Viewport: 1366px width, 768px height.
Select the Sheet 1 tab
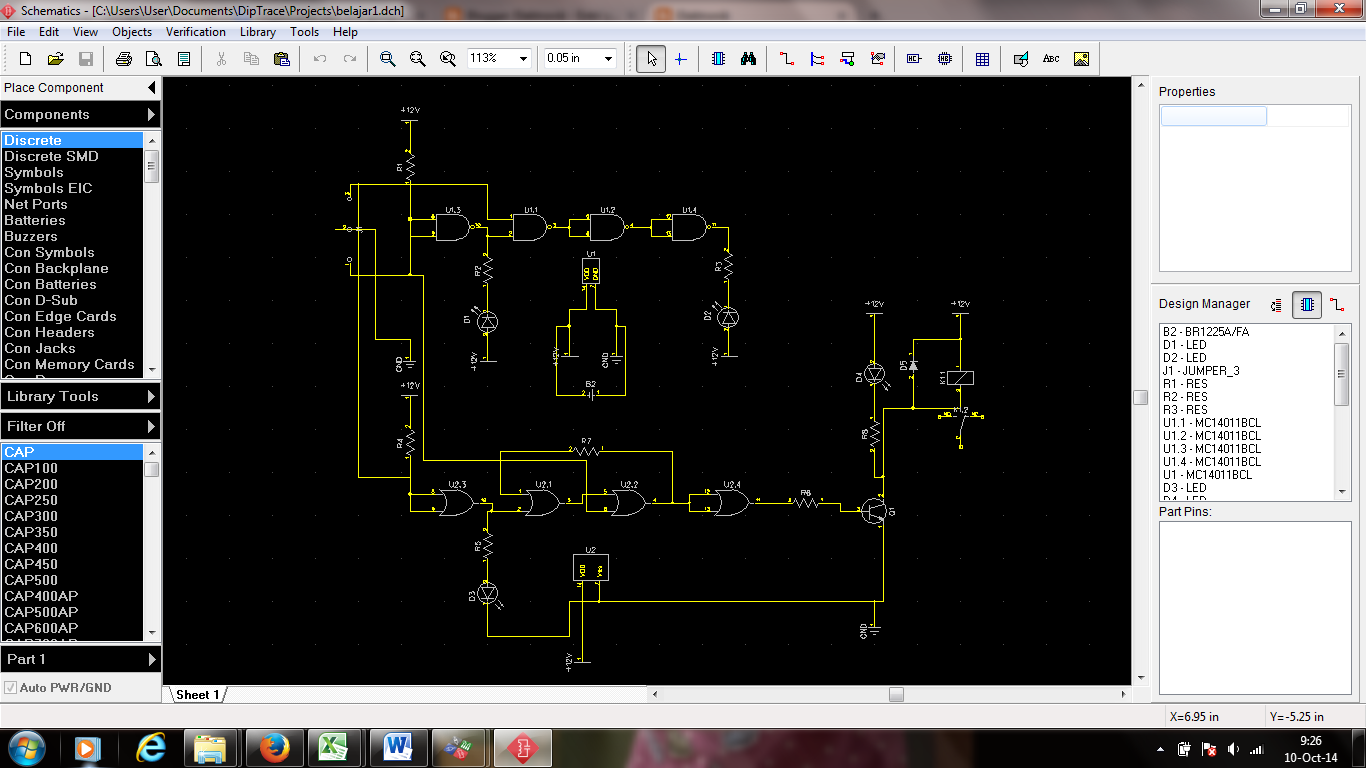196,693
